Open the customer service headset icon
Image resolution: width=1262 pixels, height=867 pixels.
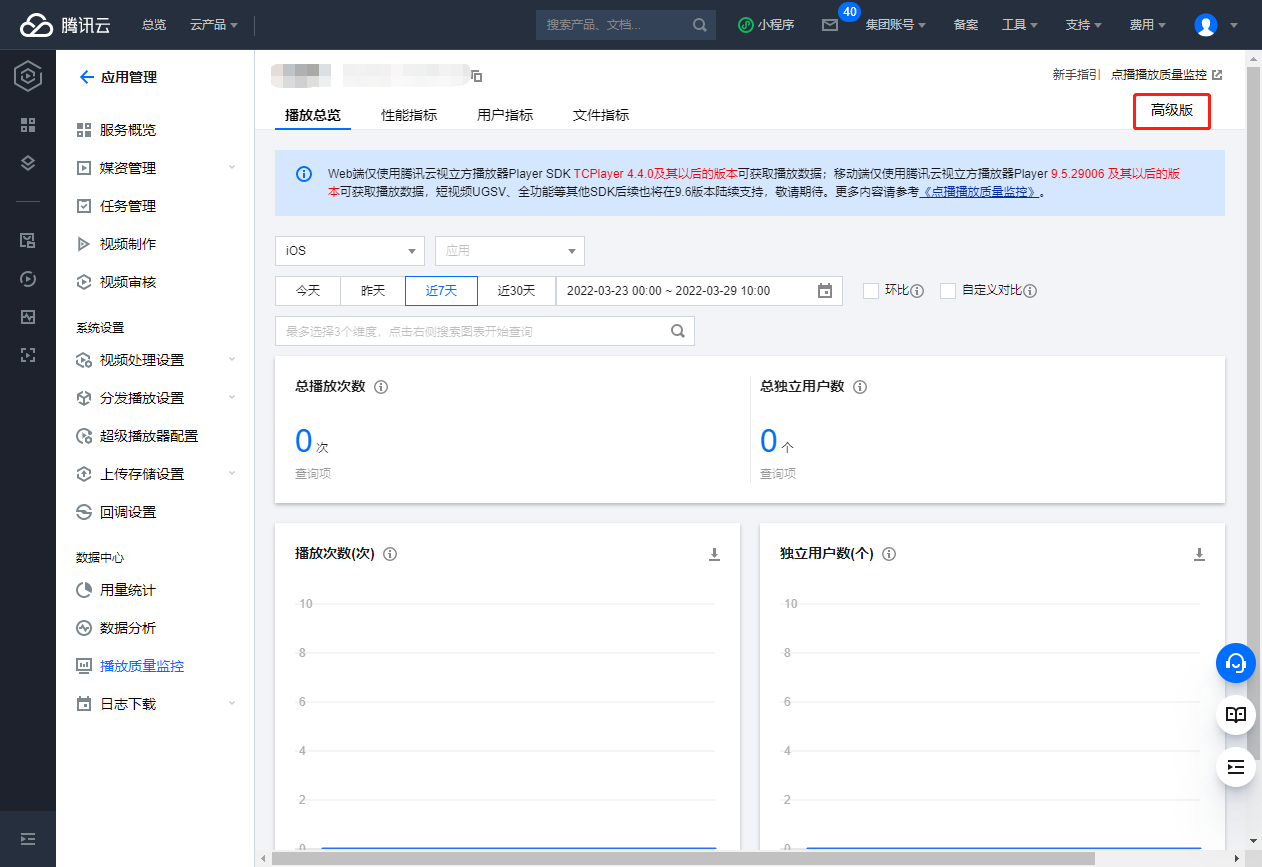click(x=1236, y=663)
